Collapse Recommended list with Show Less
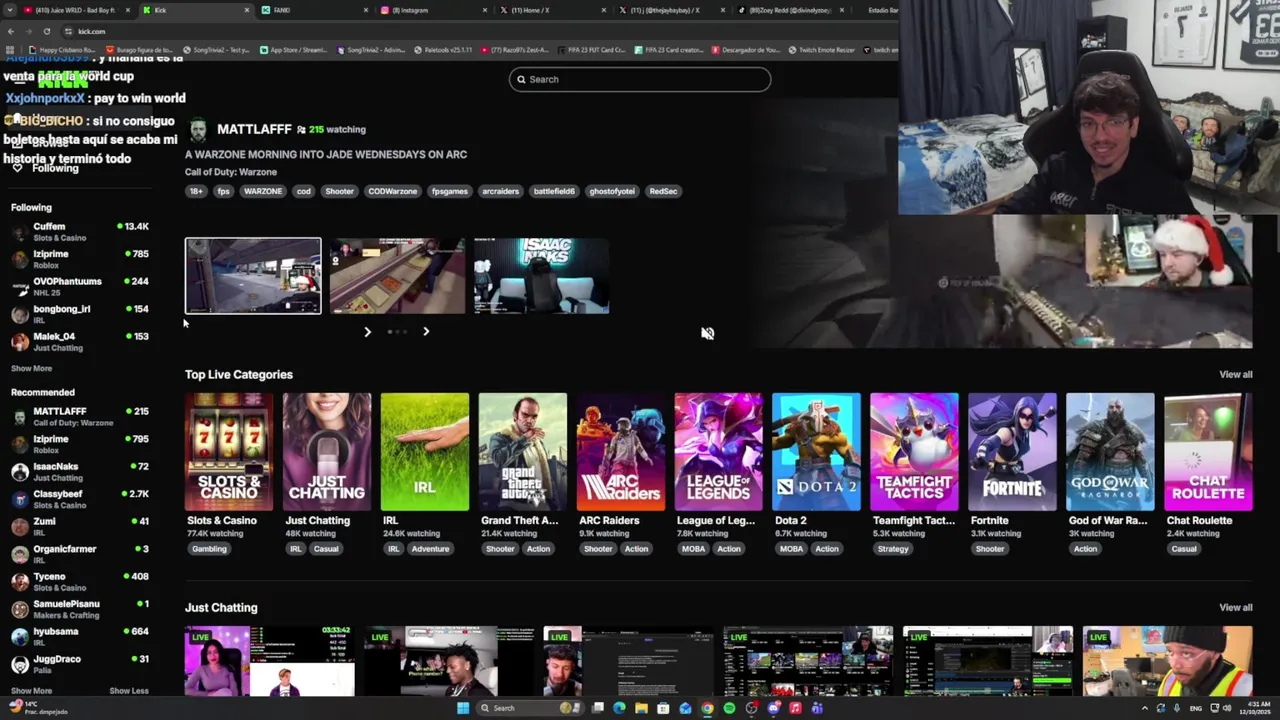Screen dimensions: 1280x720 coord(129,691)
